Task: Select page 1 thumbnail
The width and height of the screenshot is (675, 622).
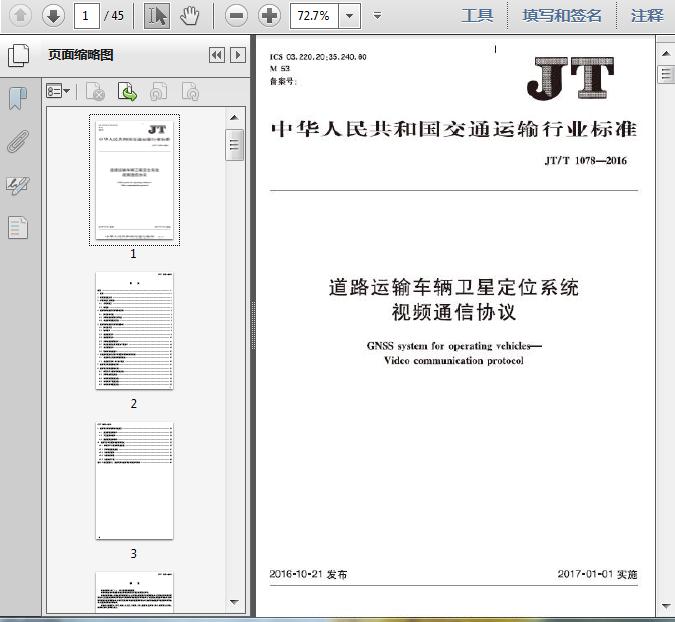Action: 134,180
